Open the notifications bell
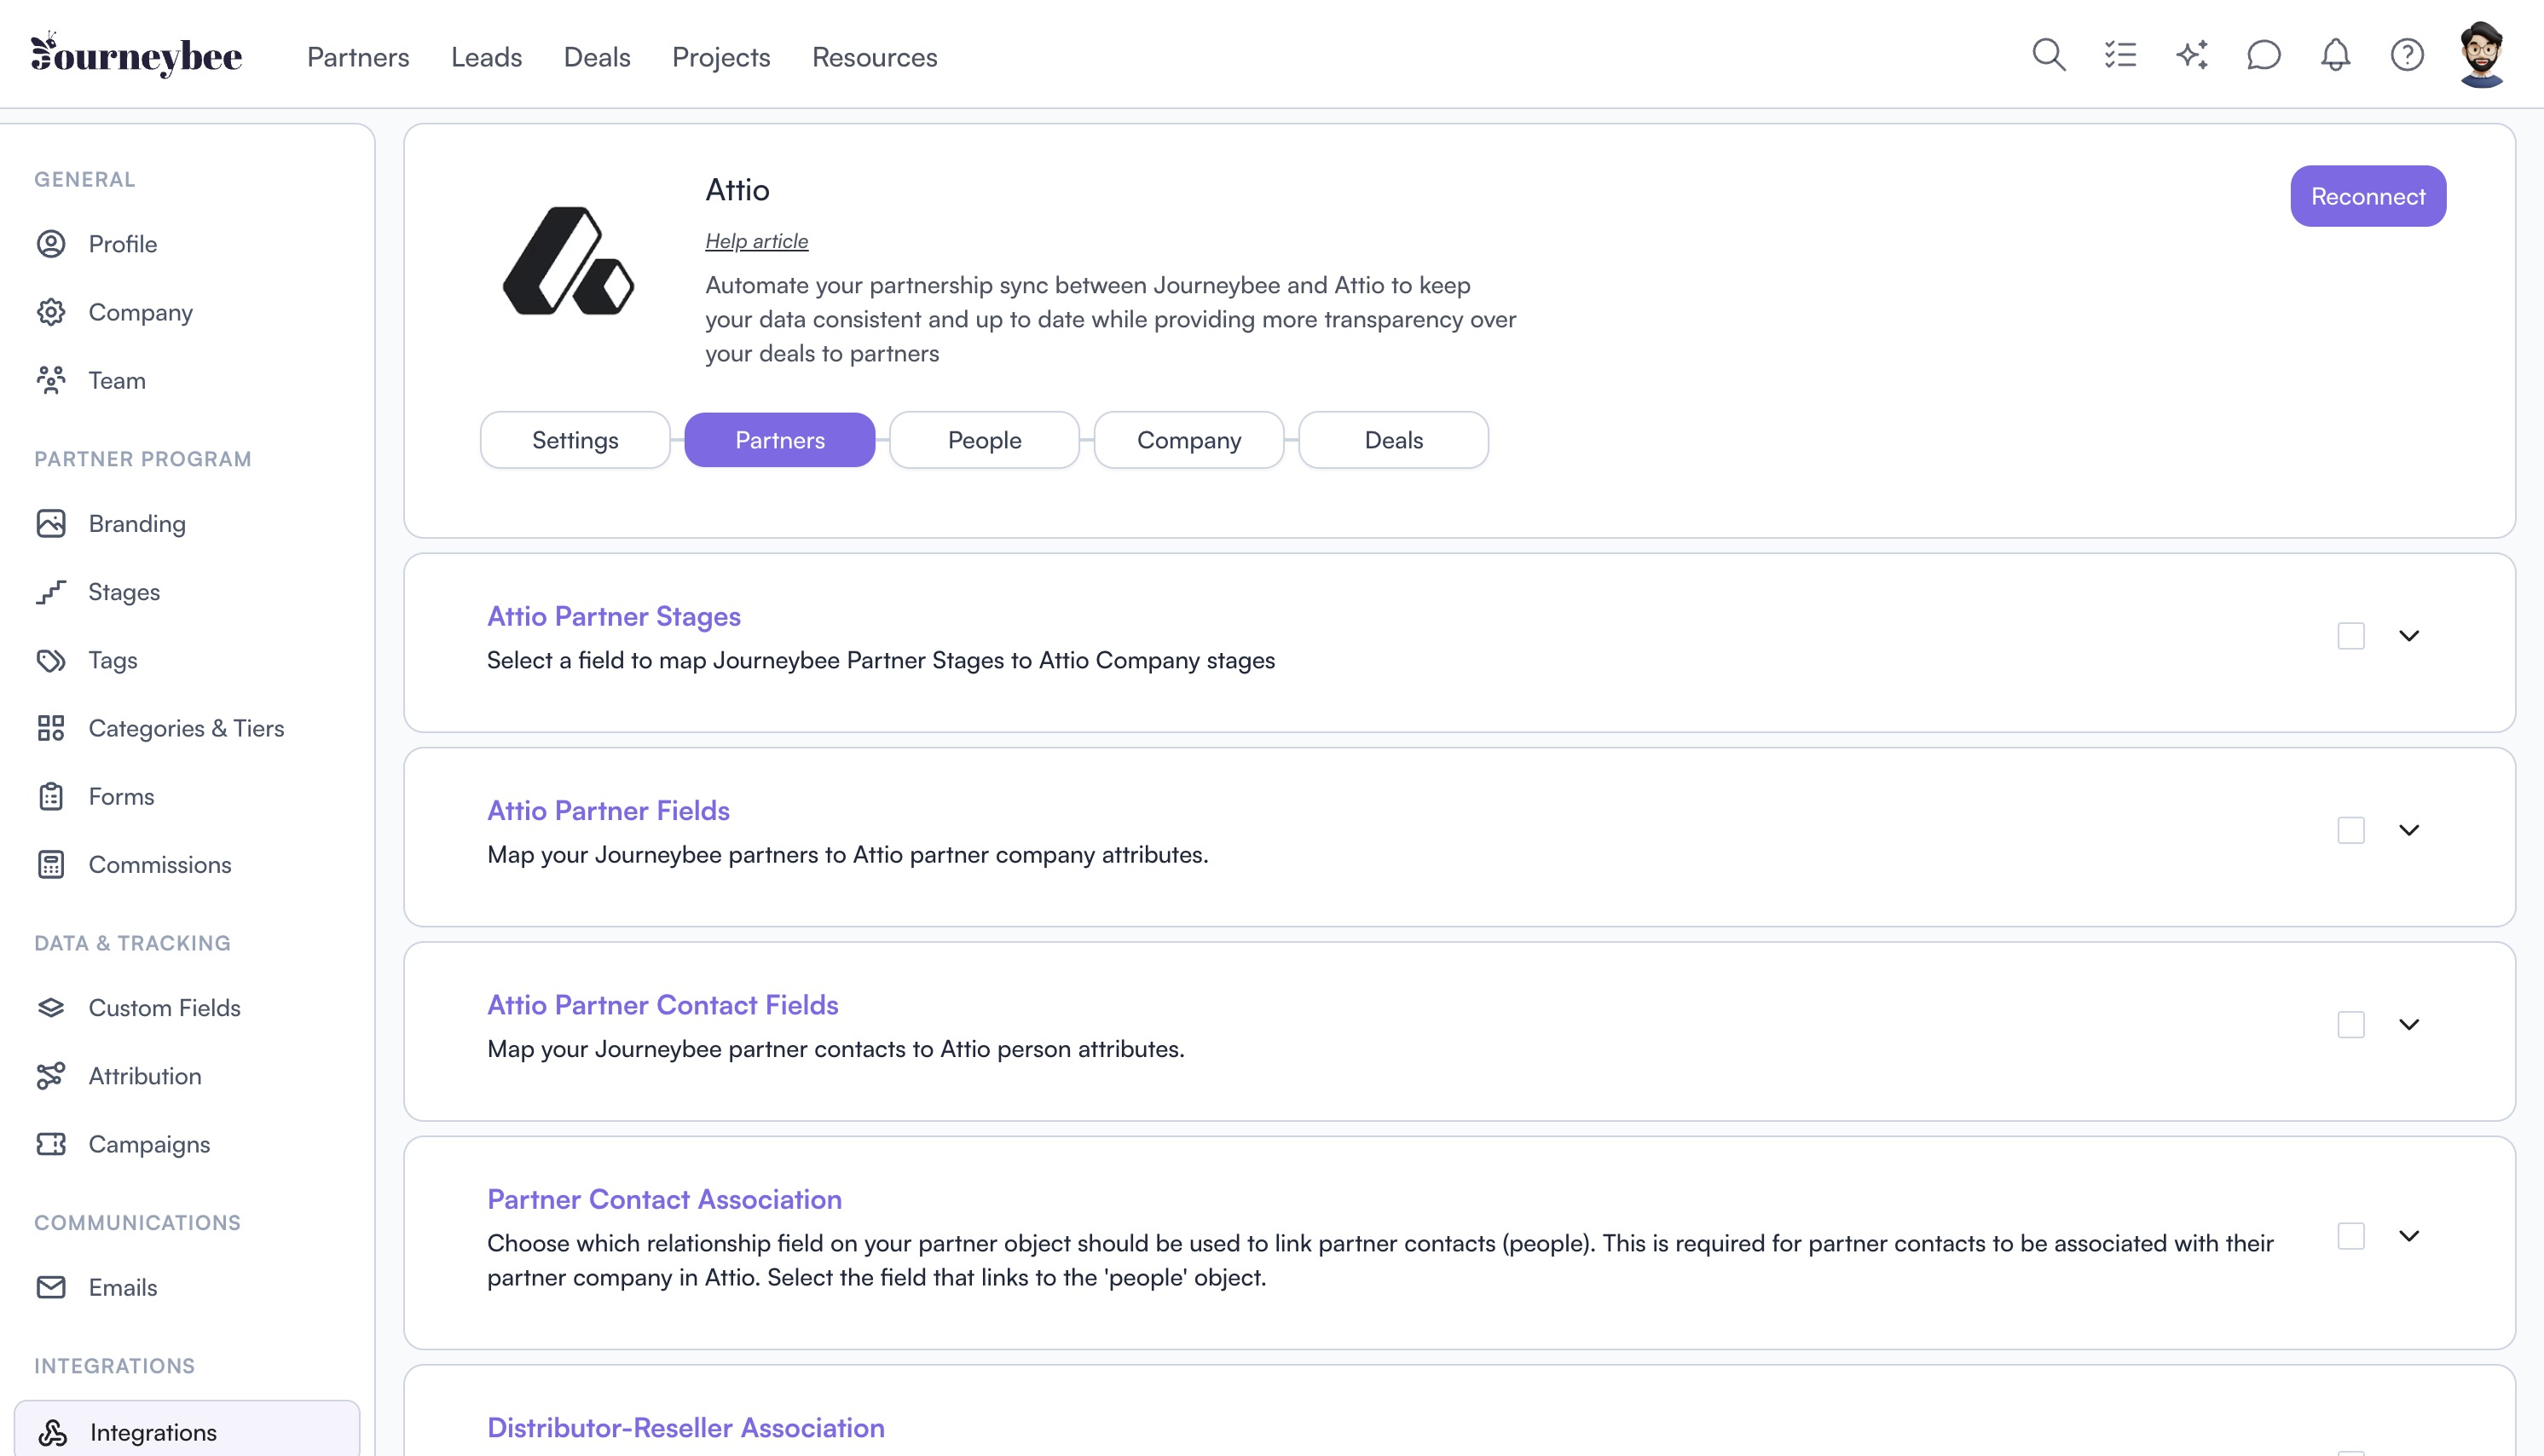This screenshot has width=2544, height=1456. (x=2335, y=55)
